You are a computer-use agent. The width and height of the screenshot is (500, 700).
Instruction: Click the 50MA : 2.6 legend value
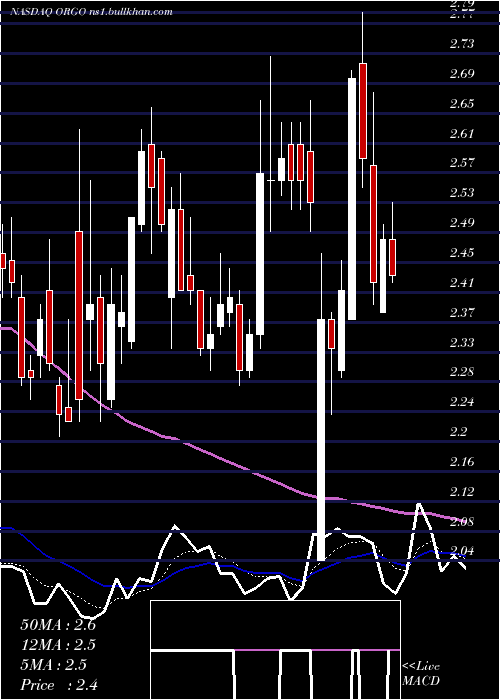pyautogui.click(x=58, y=625)
